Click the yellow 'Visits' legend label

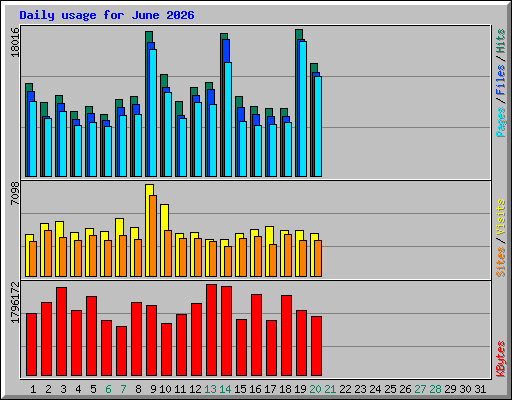pyautogui.click(x=501, y=218)
